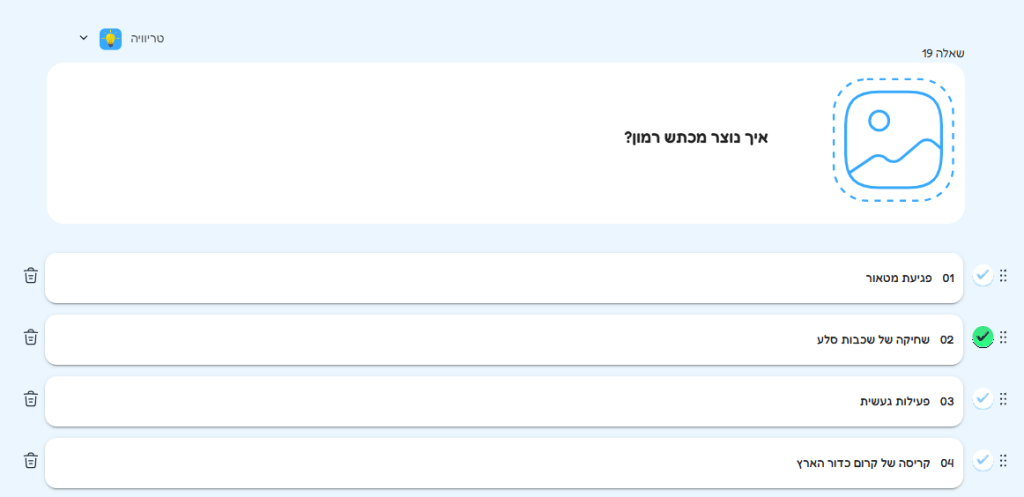Viewport: 1024px width, 497px height.
Task: Mark answer 04 as correct
Action: point(983,461)
